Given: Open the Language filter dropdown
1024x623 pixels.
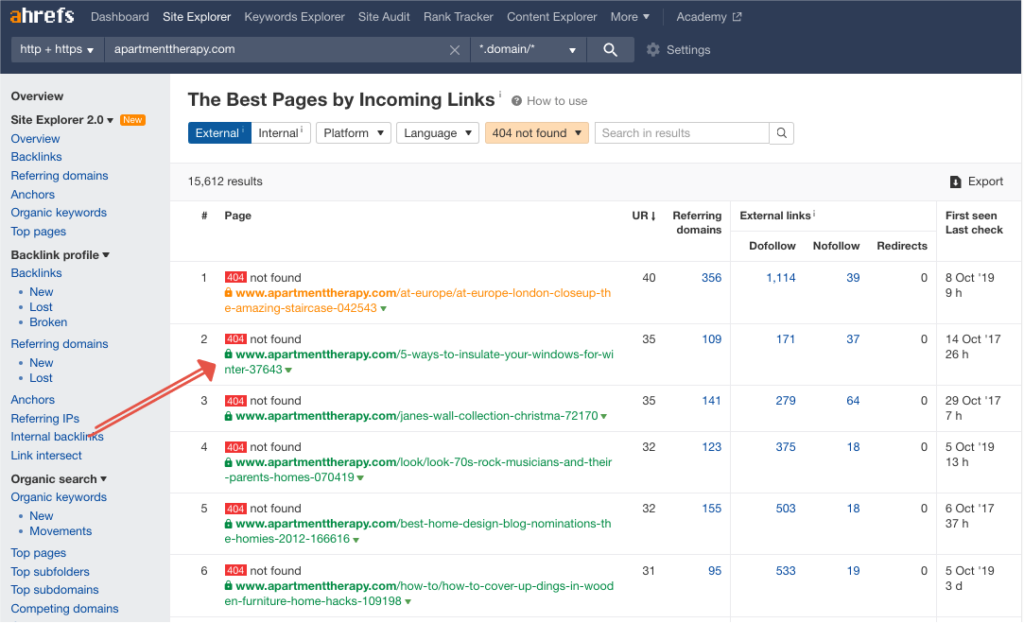Looking at the screenshot, I should coord(437,133).
